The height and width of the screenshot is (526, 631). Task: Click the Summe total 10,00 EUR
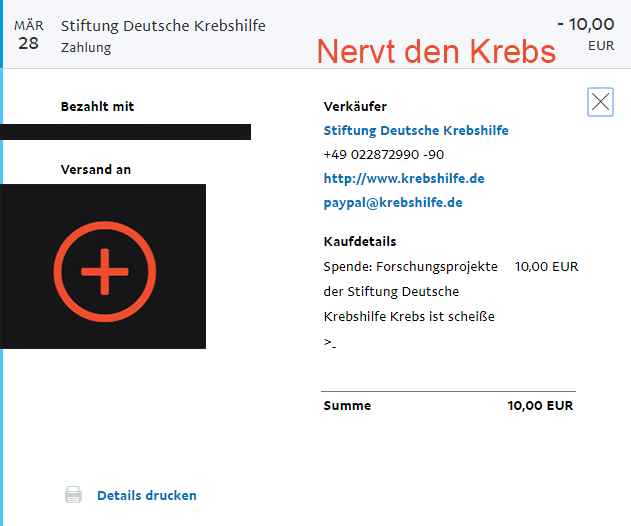pos(540,405)
